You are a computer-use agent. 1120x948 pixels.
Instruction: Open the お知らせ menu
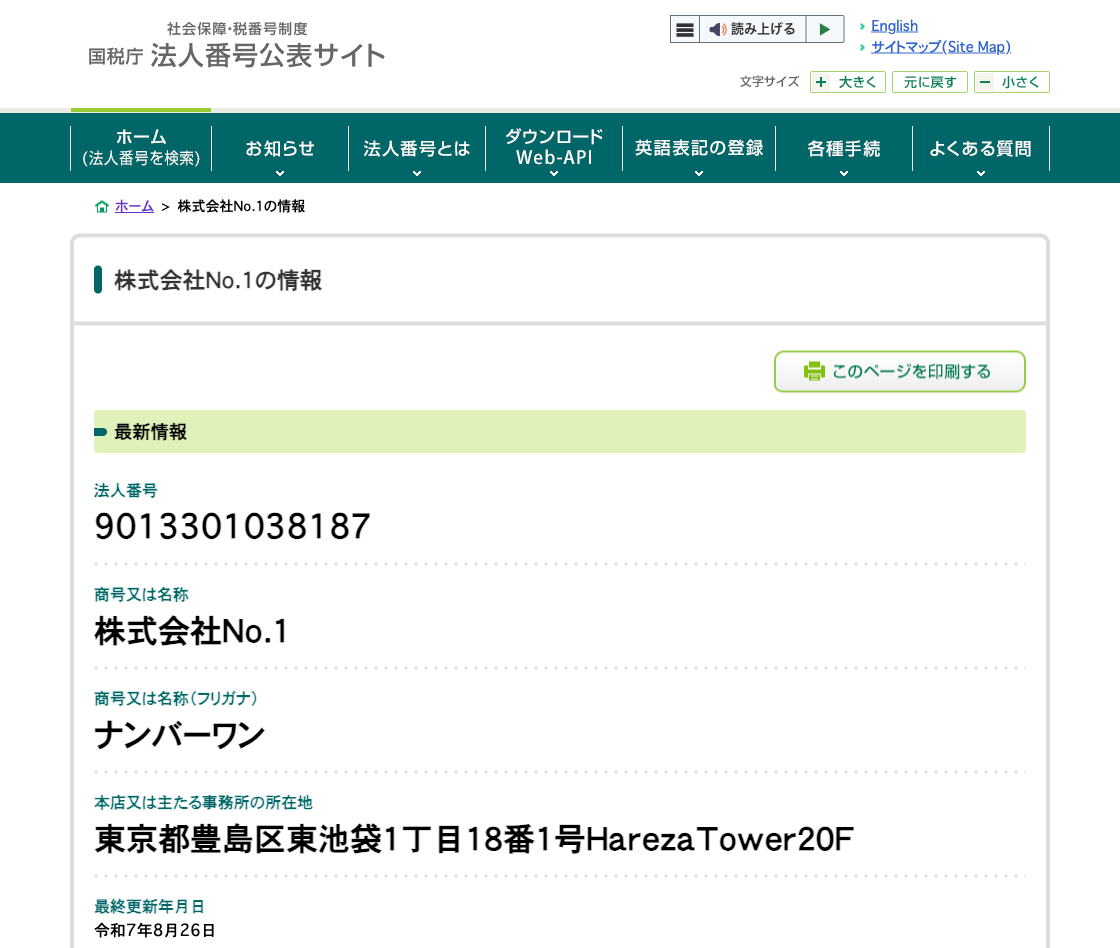click(x=280, y=148)
